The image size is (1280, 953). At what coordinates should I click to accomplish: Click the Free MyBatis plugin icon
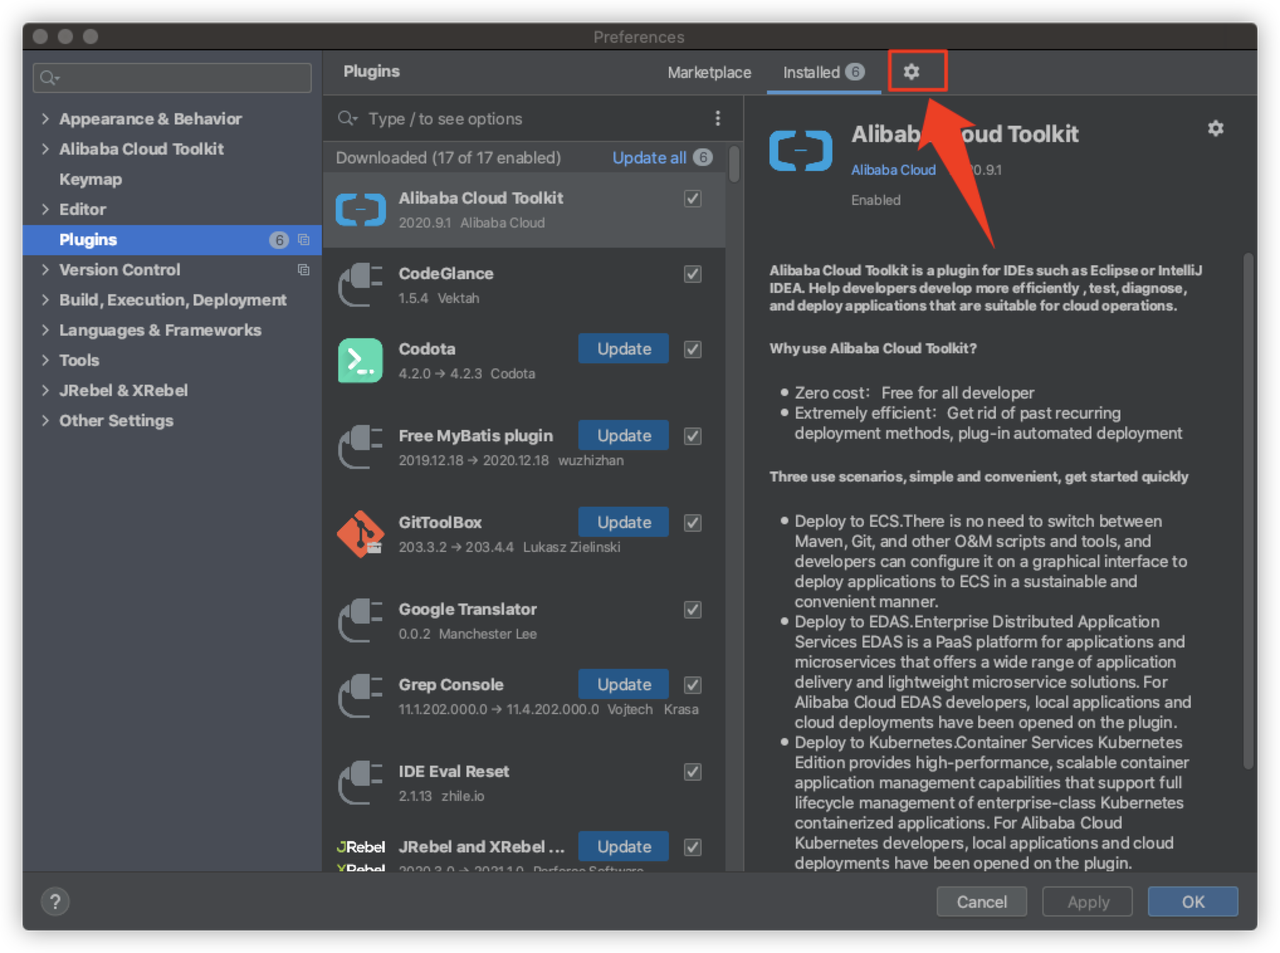tap(361, 447)
